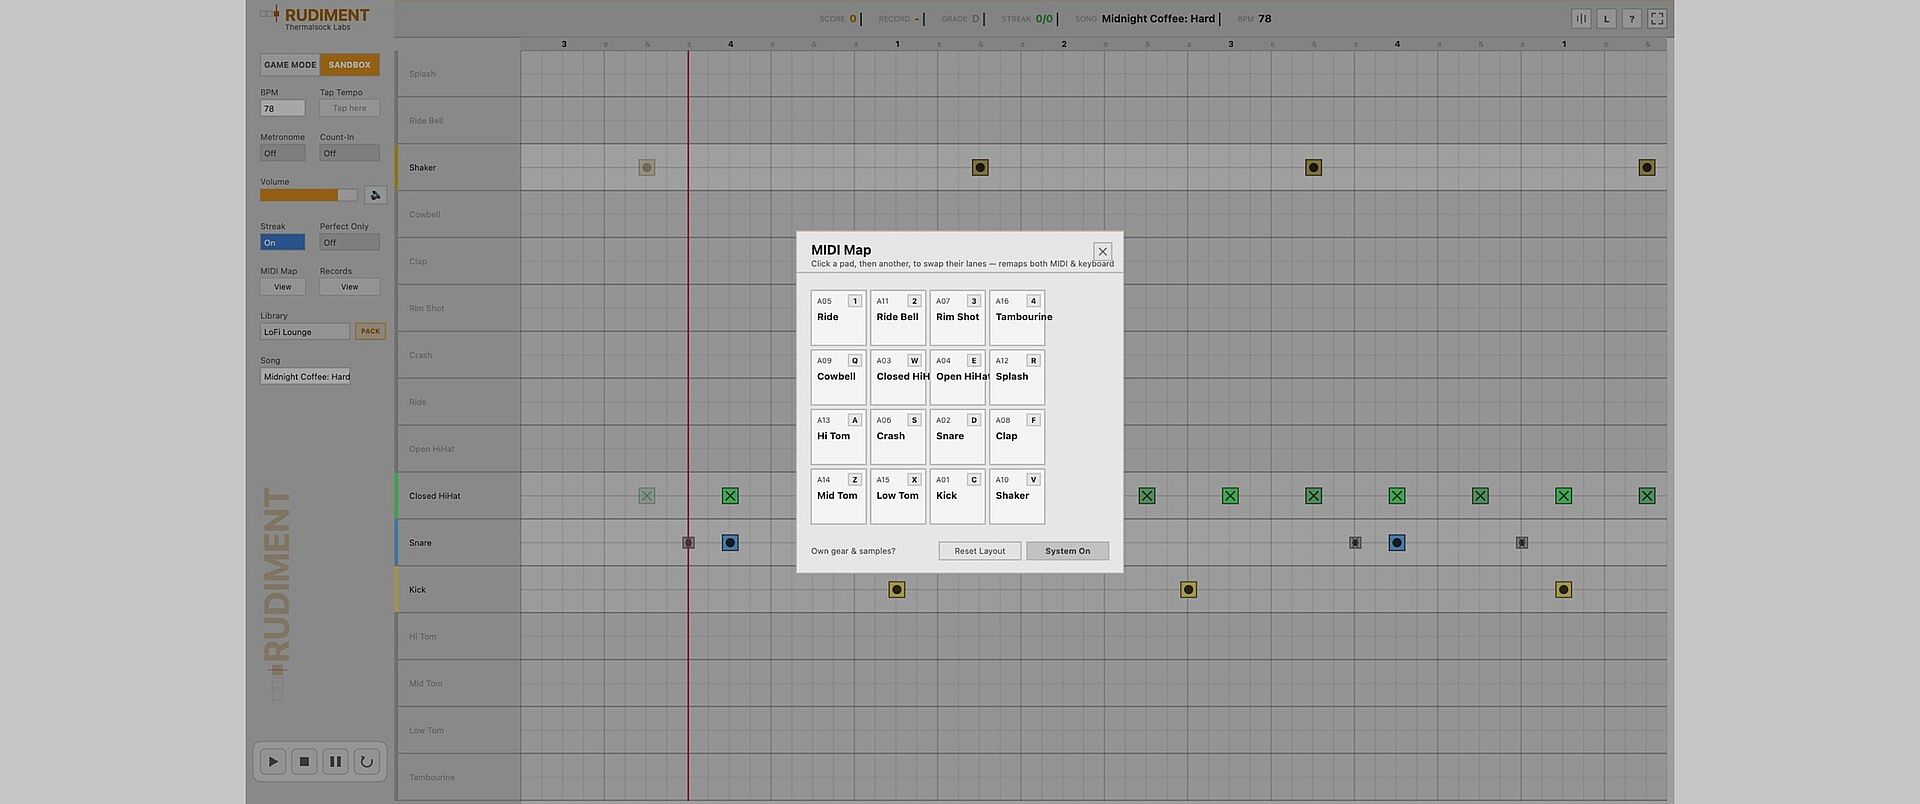Click the Tambourine lane label

pos(431,777)
